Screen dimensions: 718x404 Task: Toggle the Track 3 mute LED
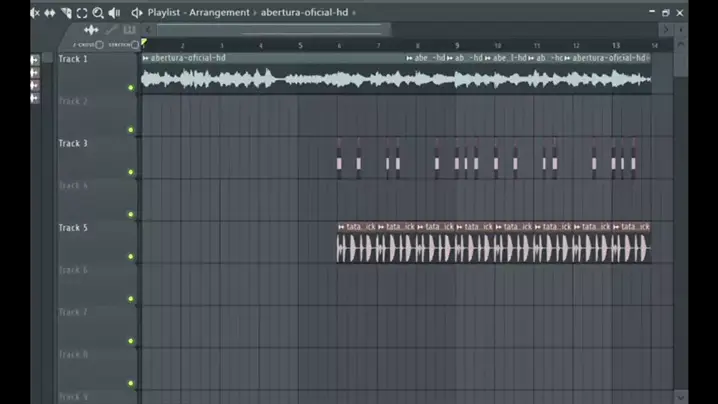pyautogui.click(x=131, y=172)
